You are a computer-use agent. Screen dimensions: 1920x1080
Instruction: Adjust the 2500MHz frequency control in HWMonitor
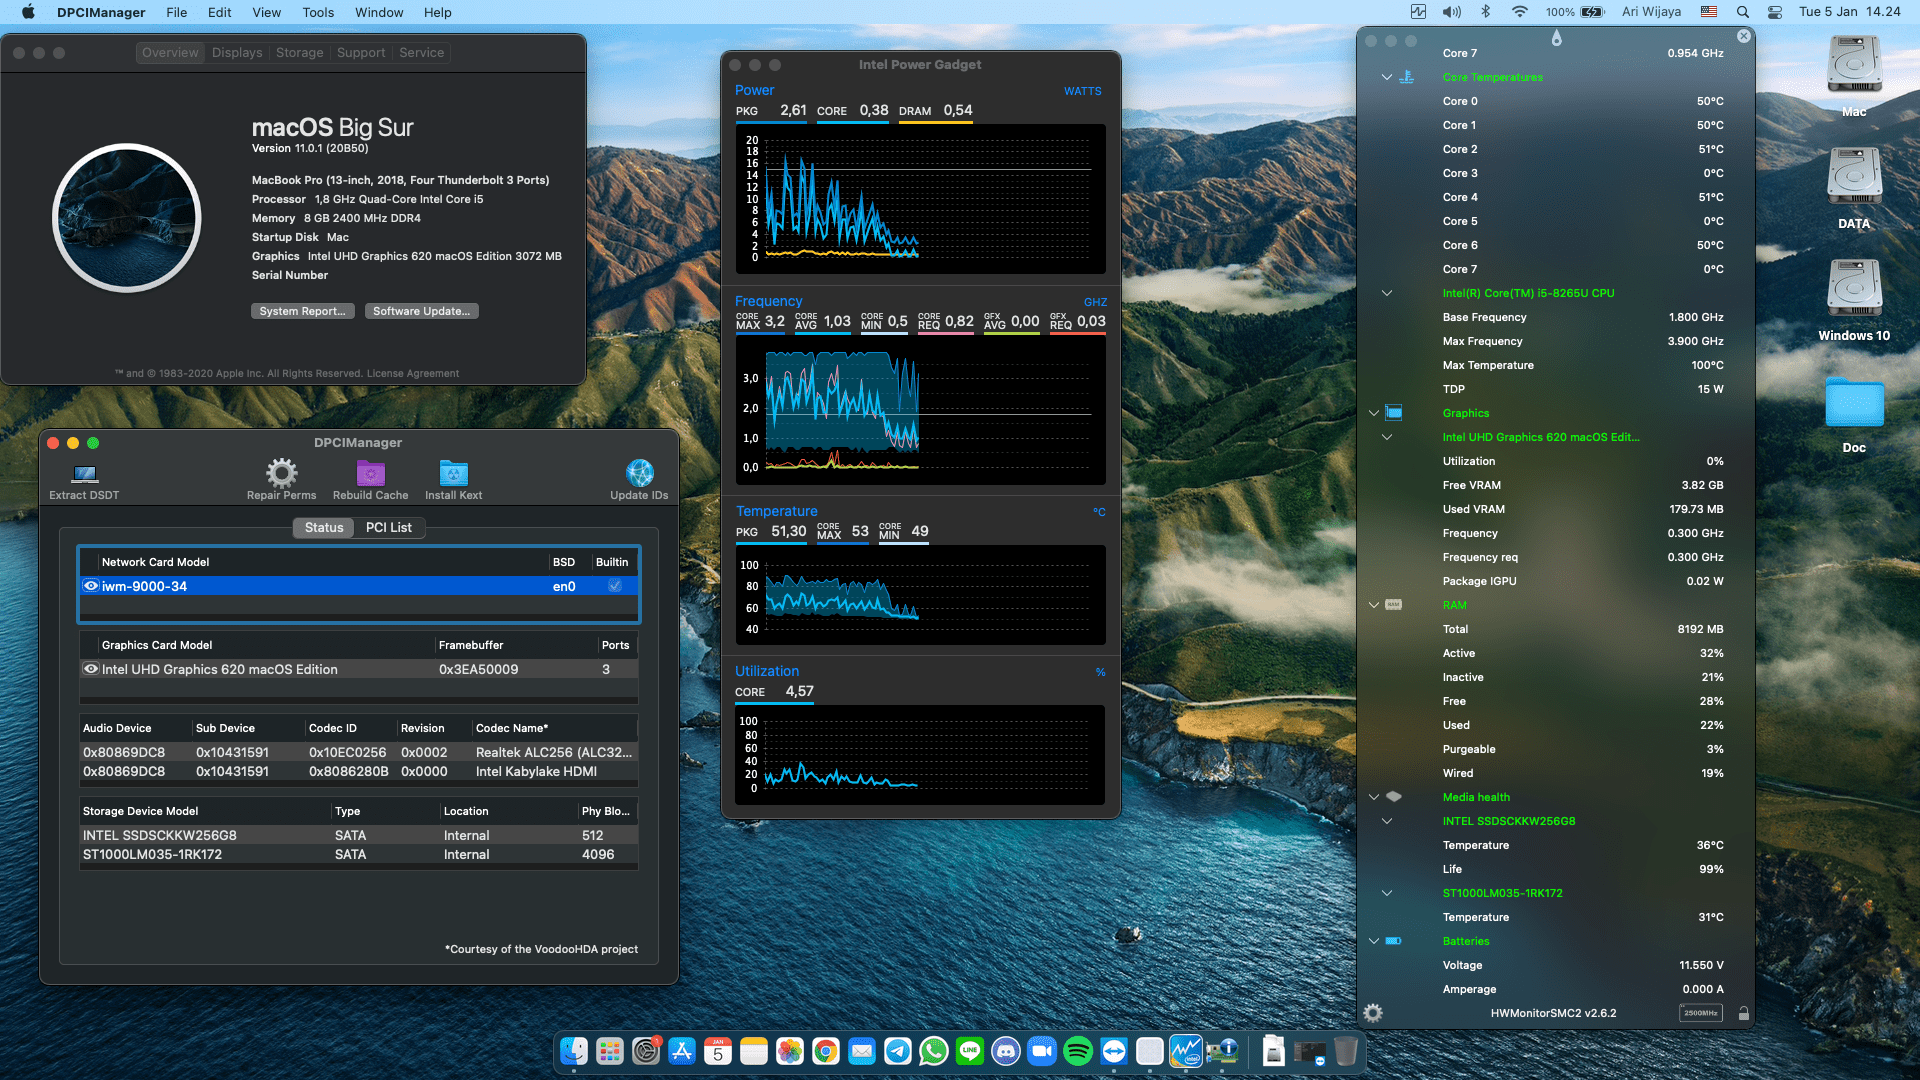tap(1701, 1012)
